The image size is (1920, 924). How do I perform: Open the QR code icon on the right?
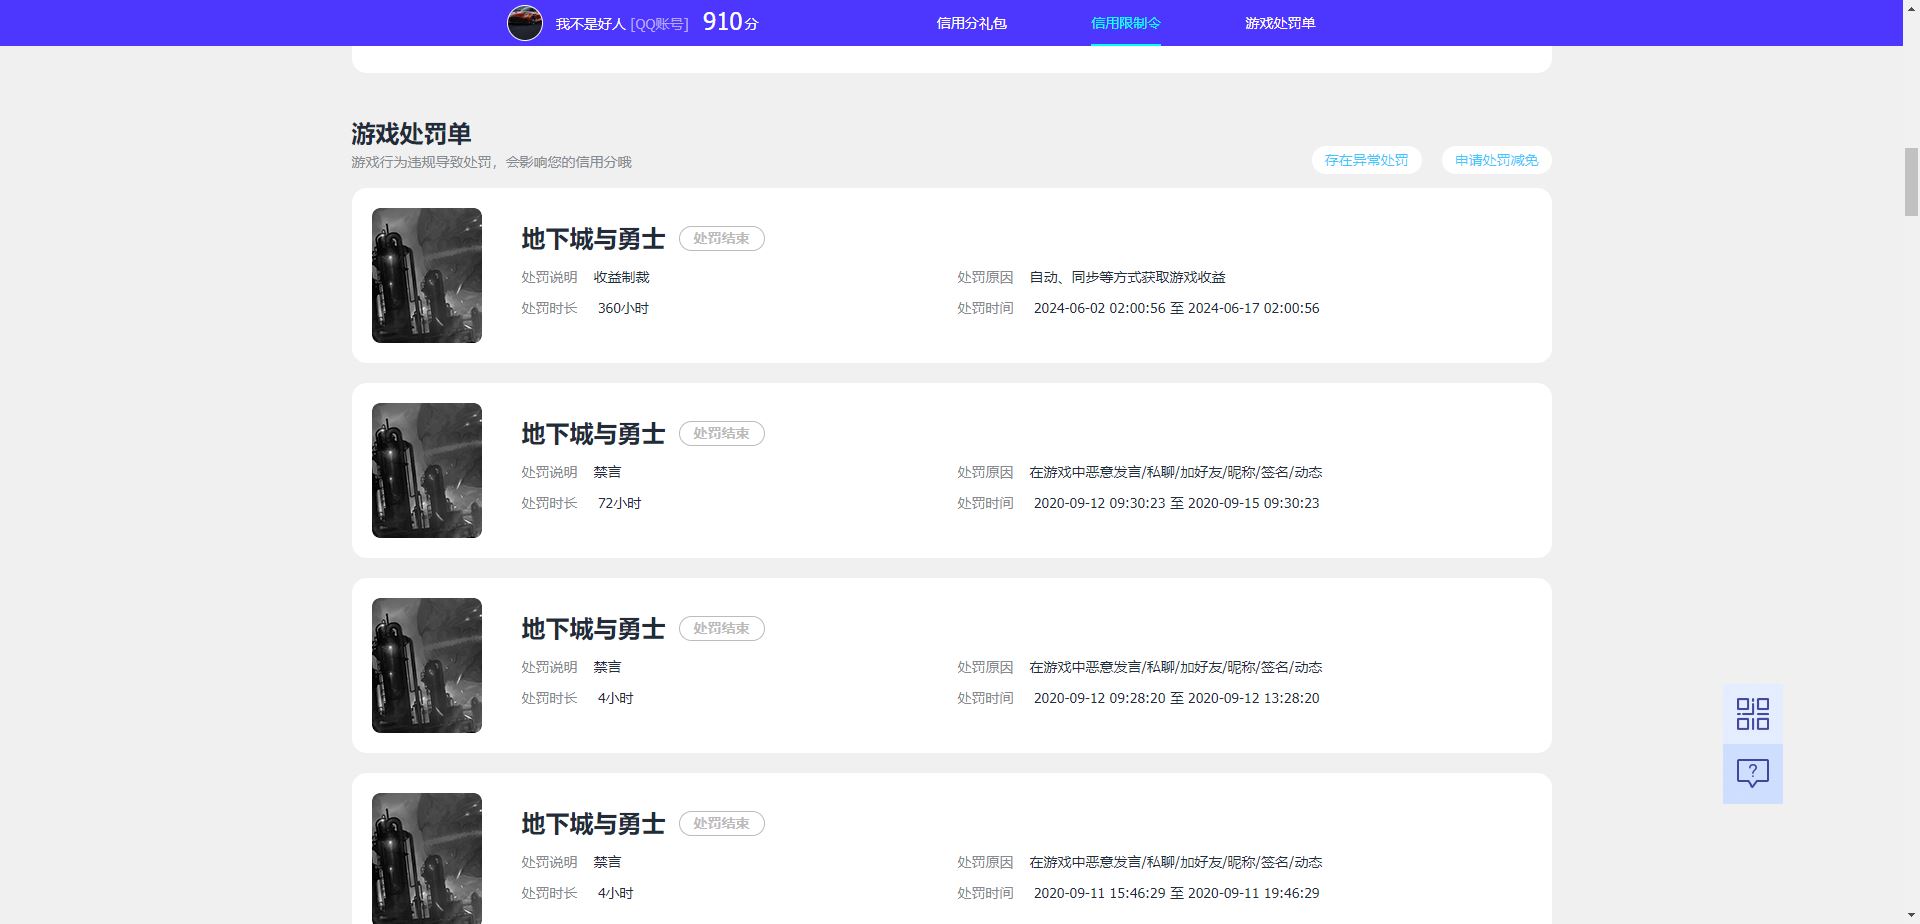[x=1751, y=714]
